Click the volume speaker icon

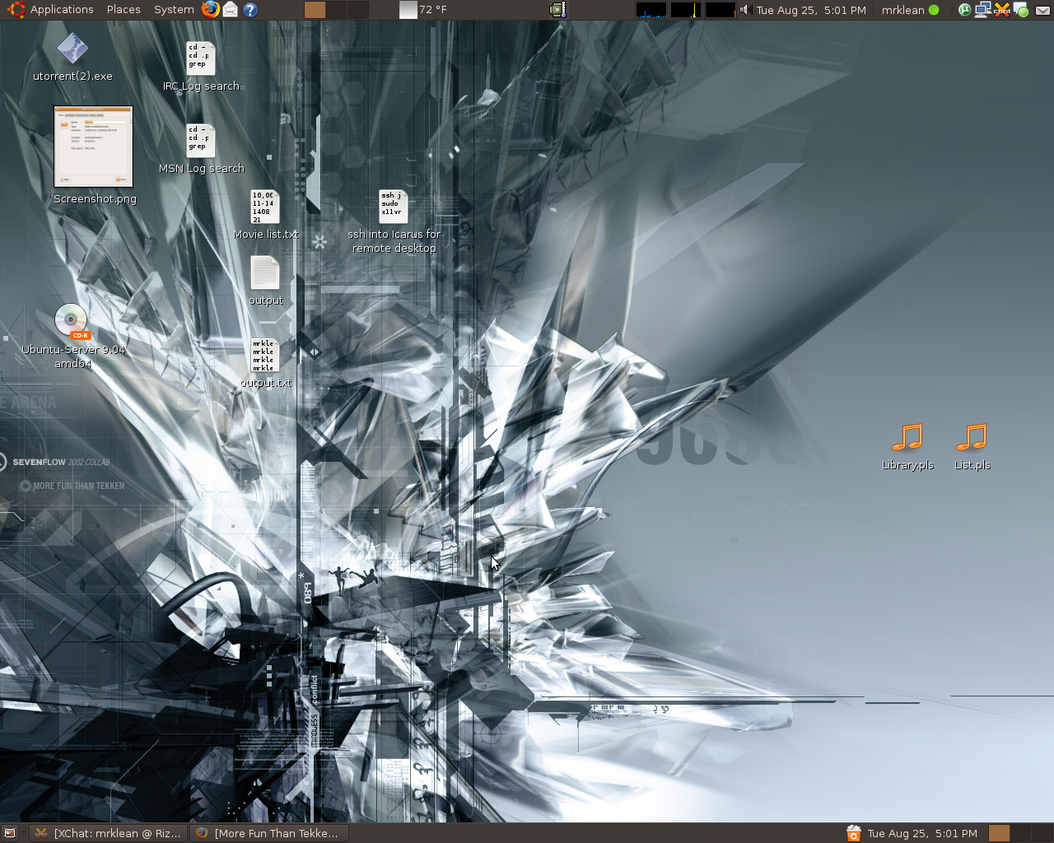point(744,10)
